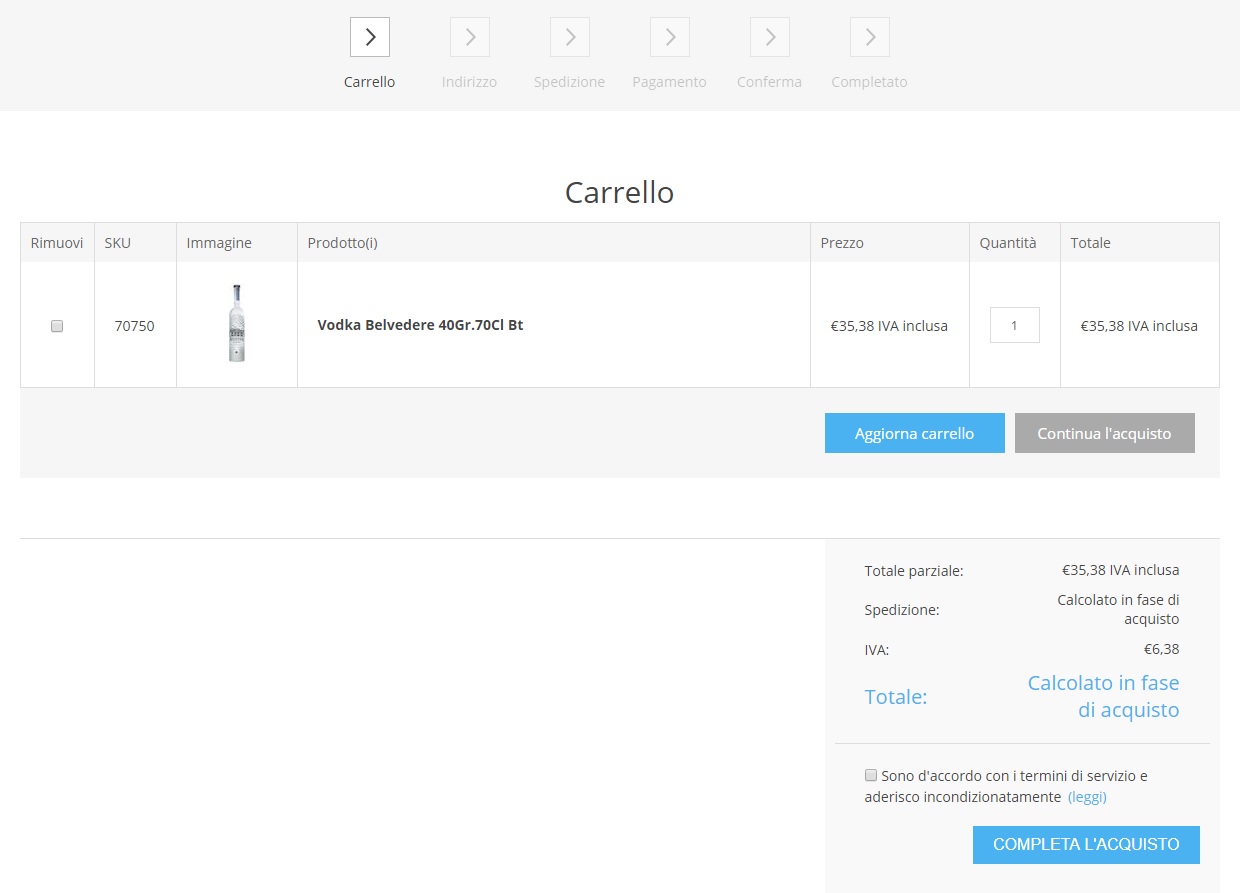Viewport: 1240px width, 893px height.
Task: Click the Indirizzo step arrow icon
Action: pyautogui.click(x=470, y=37)
